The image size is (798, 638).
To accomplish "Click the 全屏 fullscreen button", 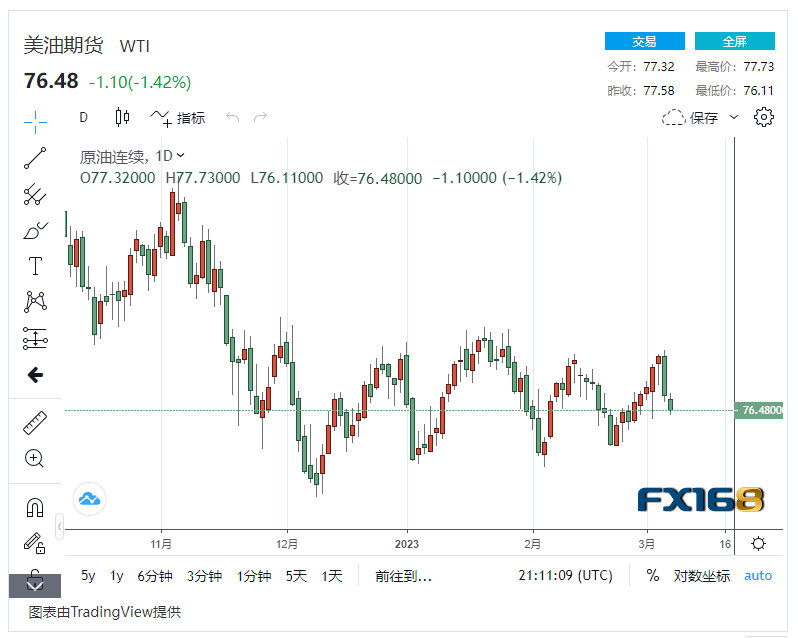I will coord(734,41).
